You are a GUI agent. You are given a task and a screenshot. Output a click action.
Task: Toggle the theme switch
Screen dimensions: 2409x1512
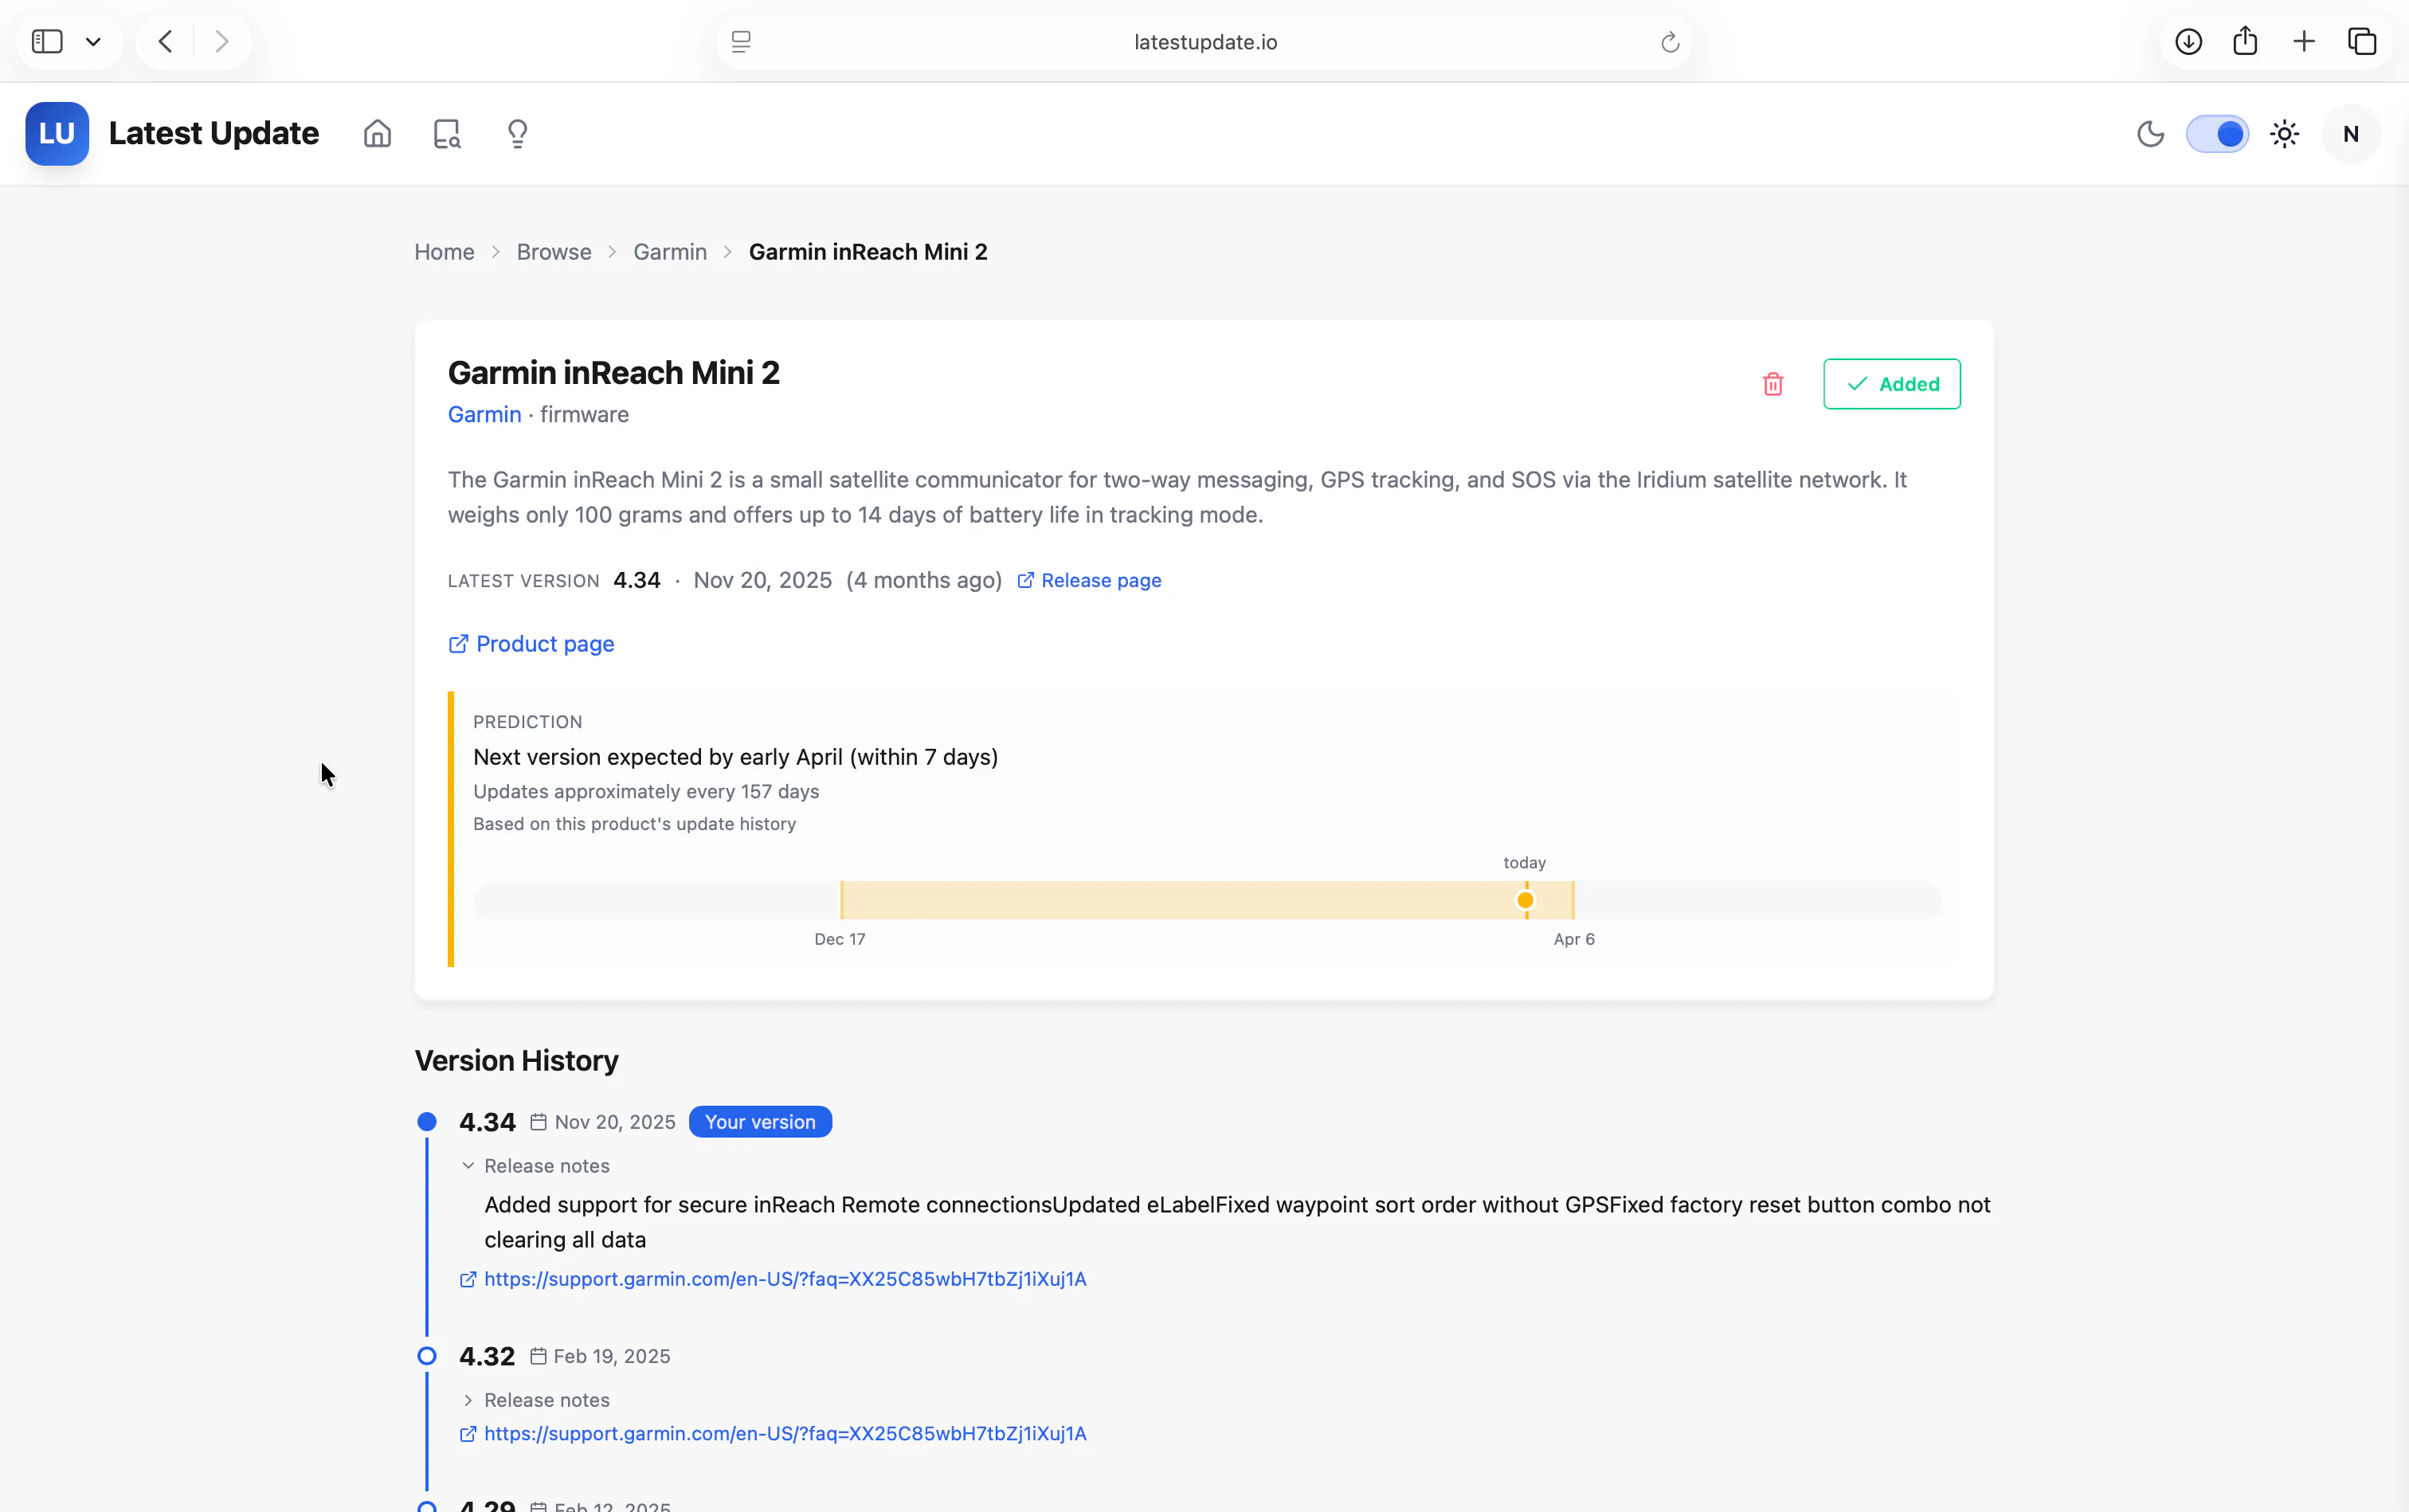[2217, 134]
